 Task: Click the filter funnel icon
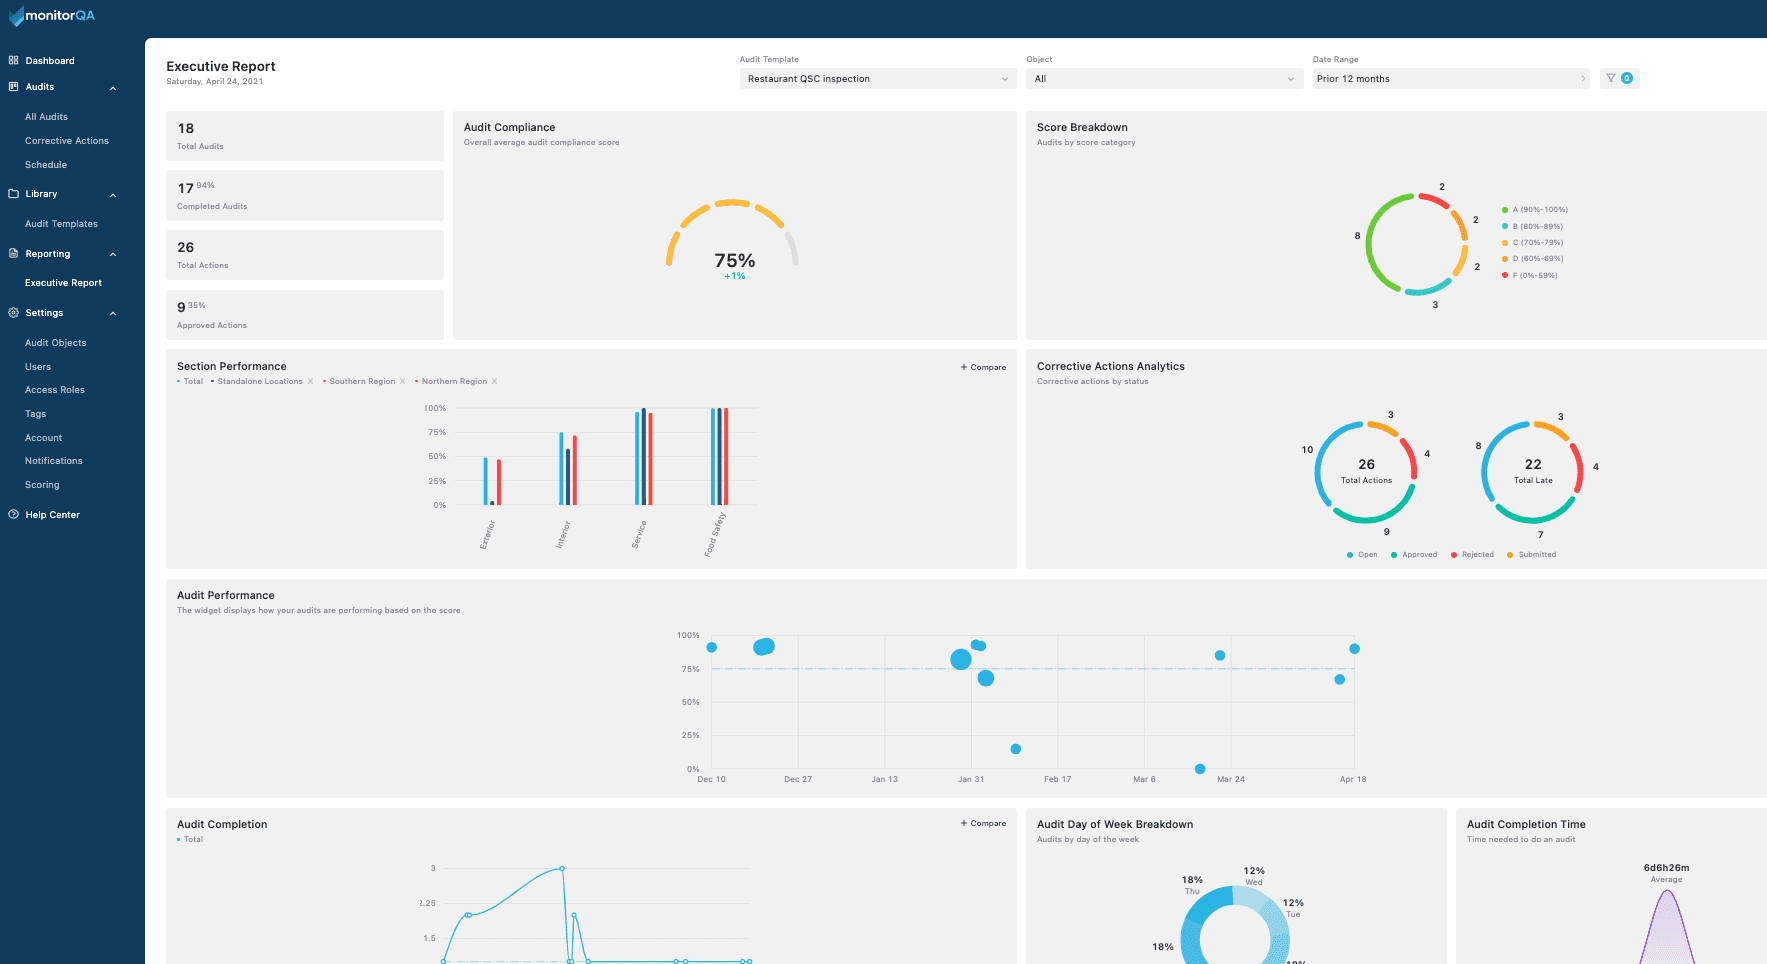coord(1611,78)
